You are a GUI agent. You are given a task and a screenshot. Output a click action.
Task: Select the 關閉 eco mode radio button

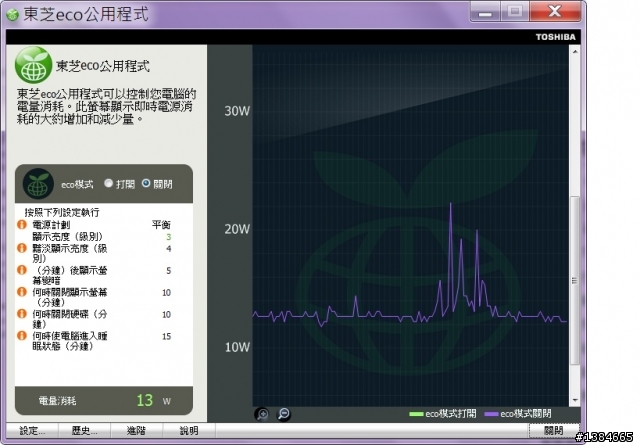[146, 183]
